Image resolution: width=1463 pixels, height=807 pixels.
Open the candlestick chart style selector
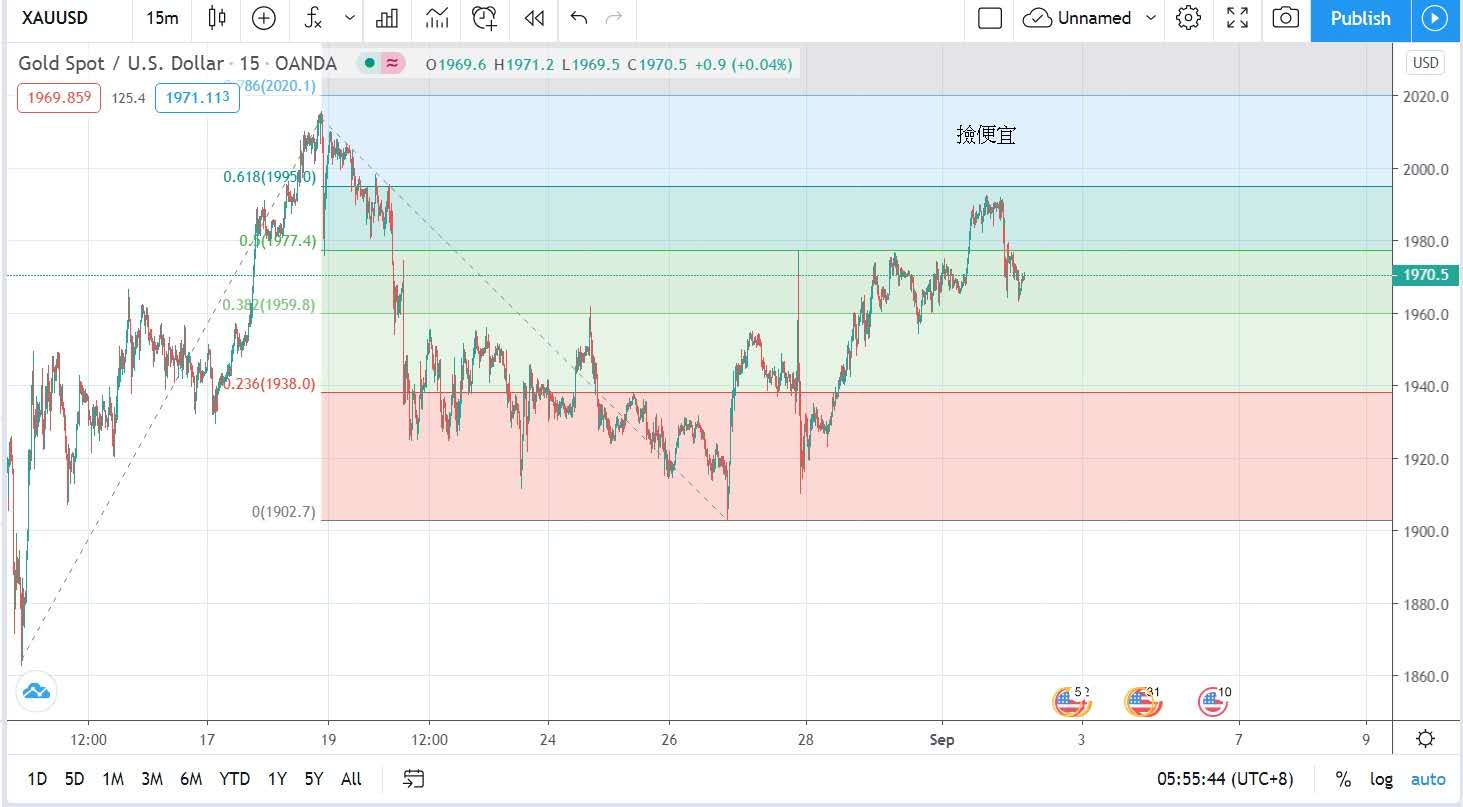pos(217,18)
